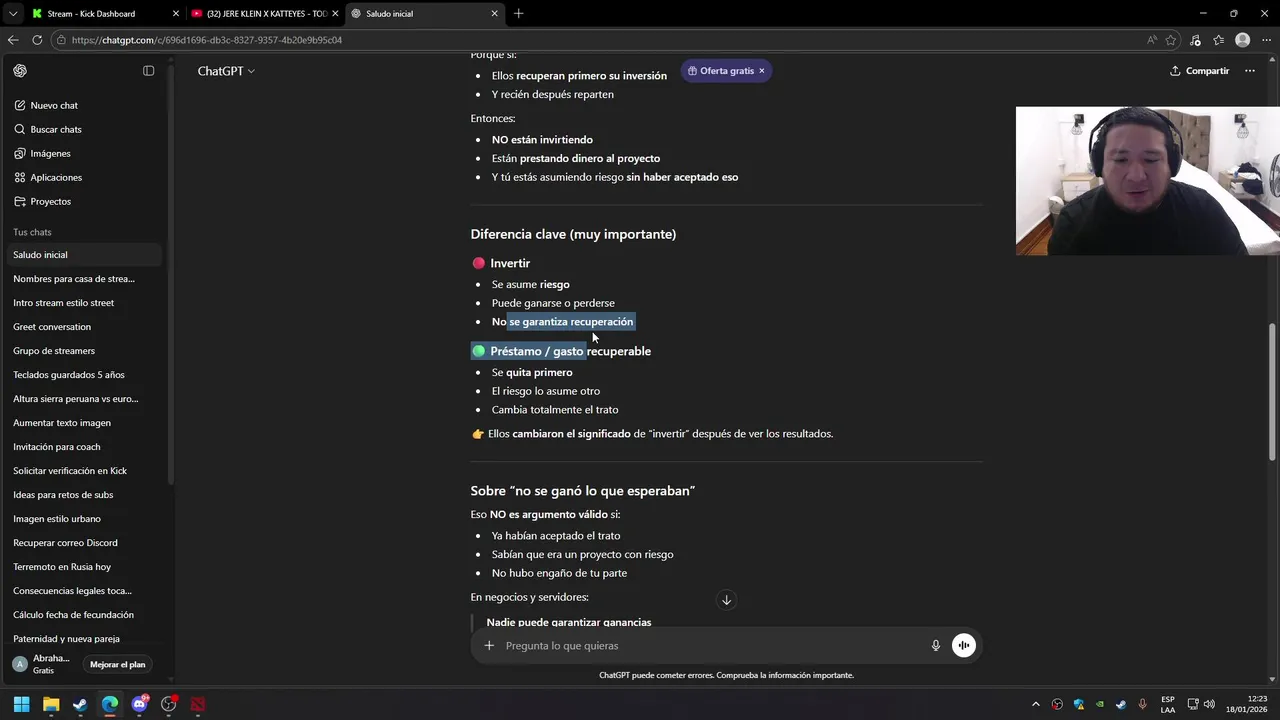
Task: Dismiss the Oferta gratis badge
Action: coord(761,71)
